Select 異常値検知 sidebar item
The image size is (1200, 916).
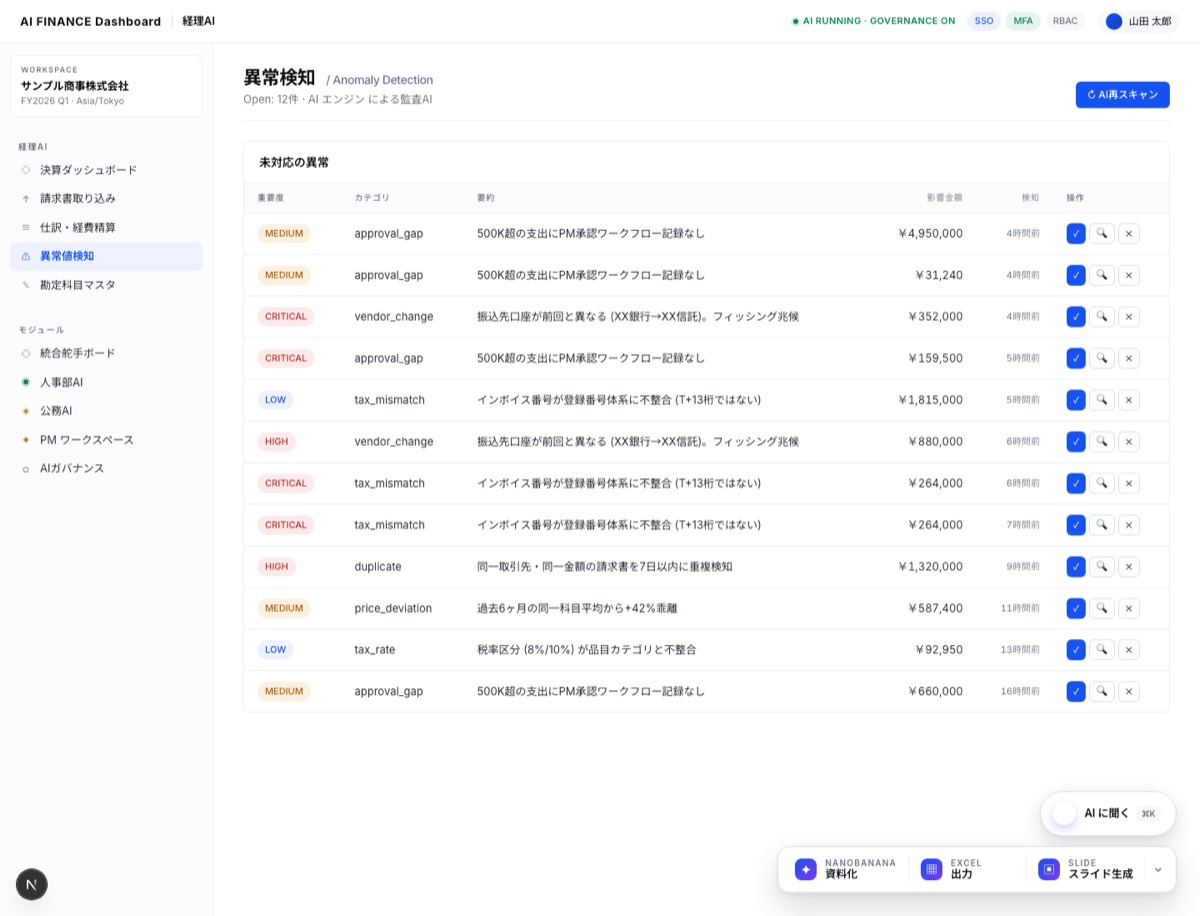[106, 256]
